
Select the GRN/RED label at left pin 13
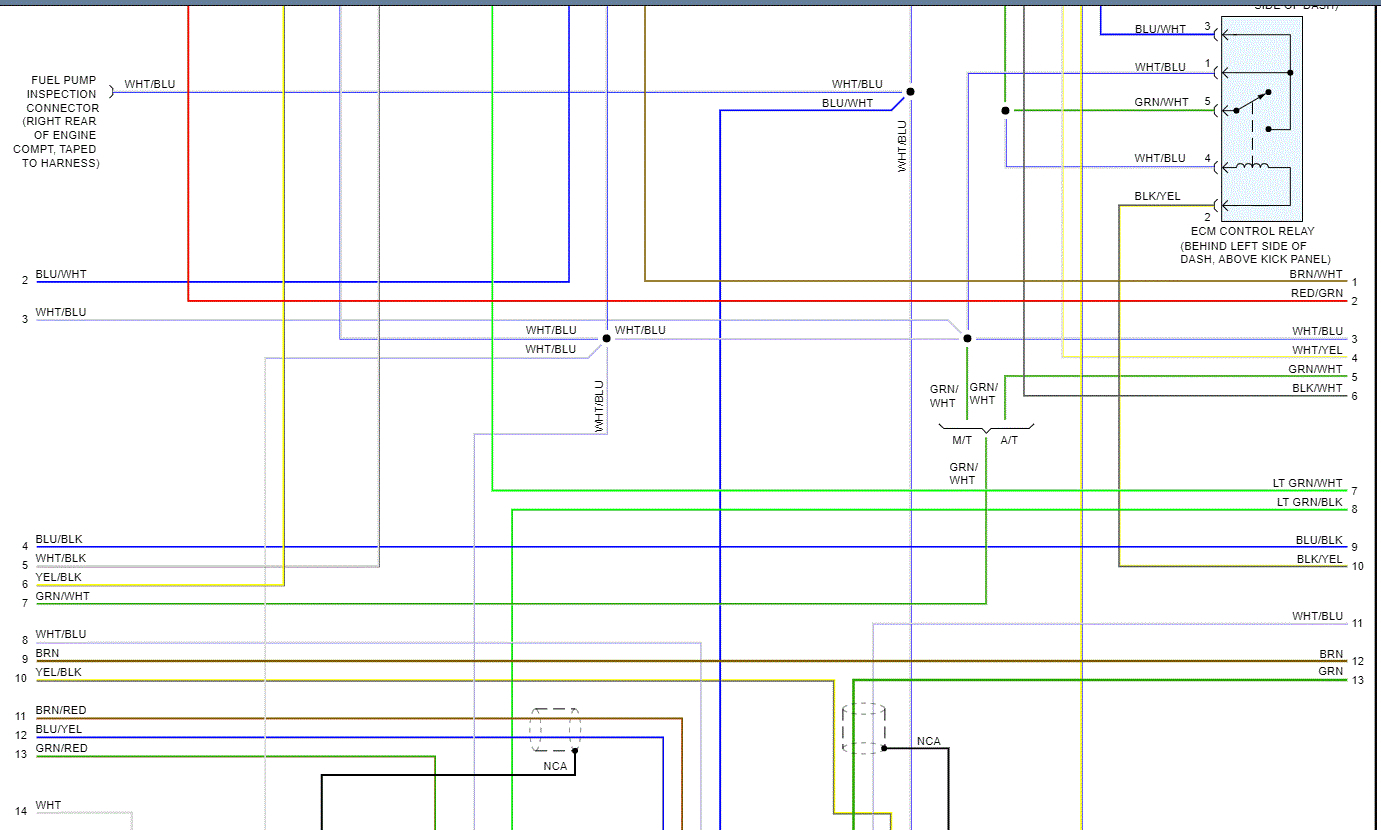(x=62, y=748)
